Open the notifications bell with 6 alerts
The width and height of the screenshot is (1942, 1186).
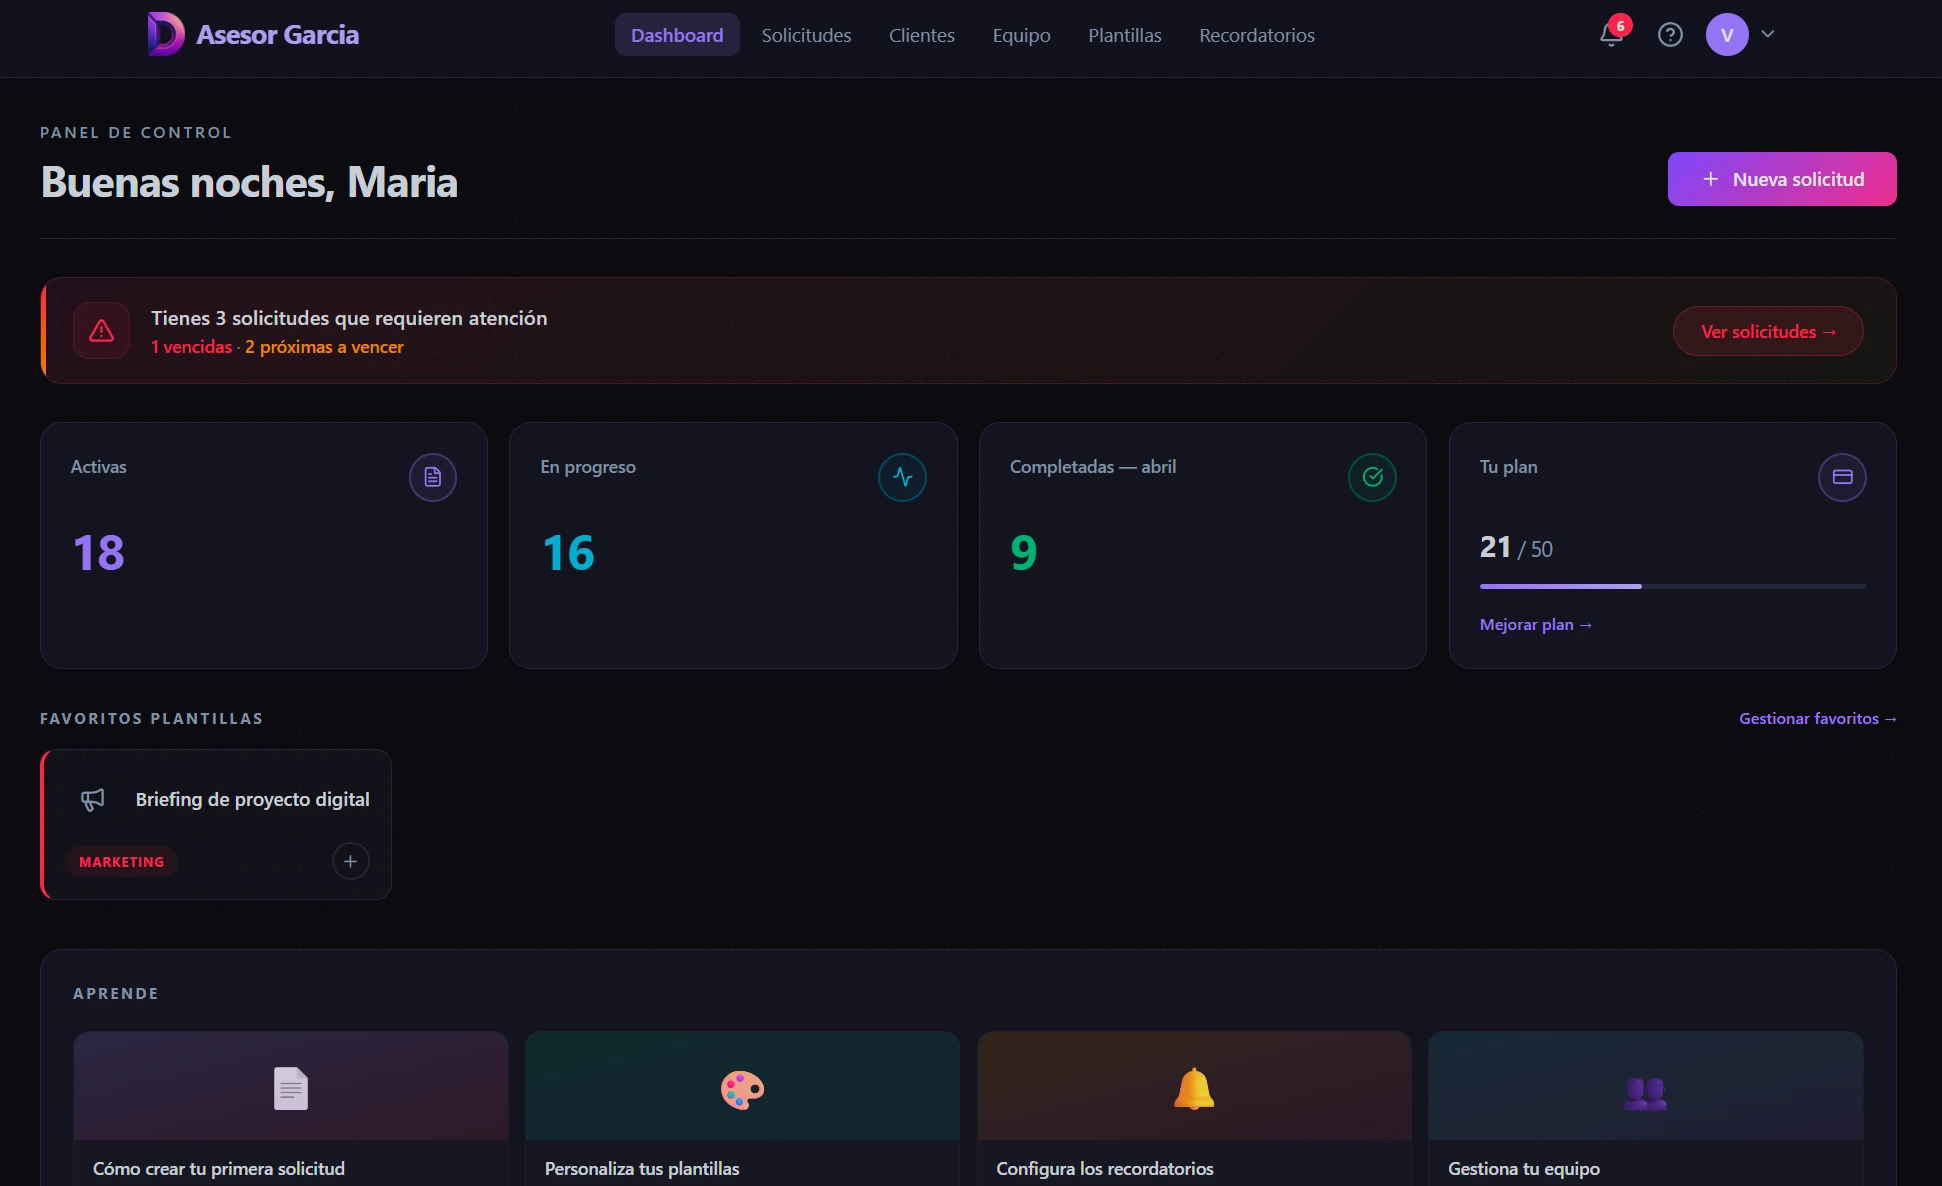coord(1611,34)
